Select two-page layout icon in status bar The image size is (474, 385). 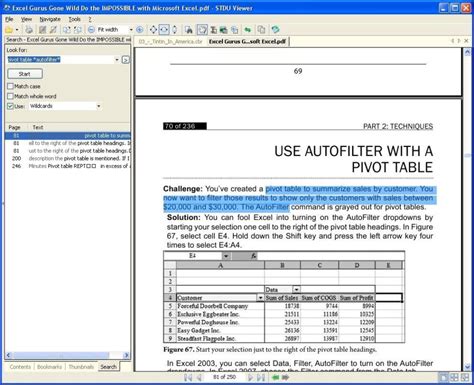[x=454, y=377]
